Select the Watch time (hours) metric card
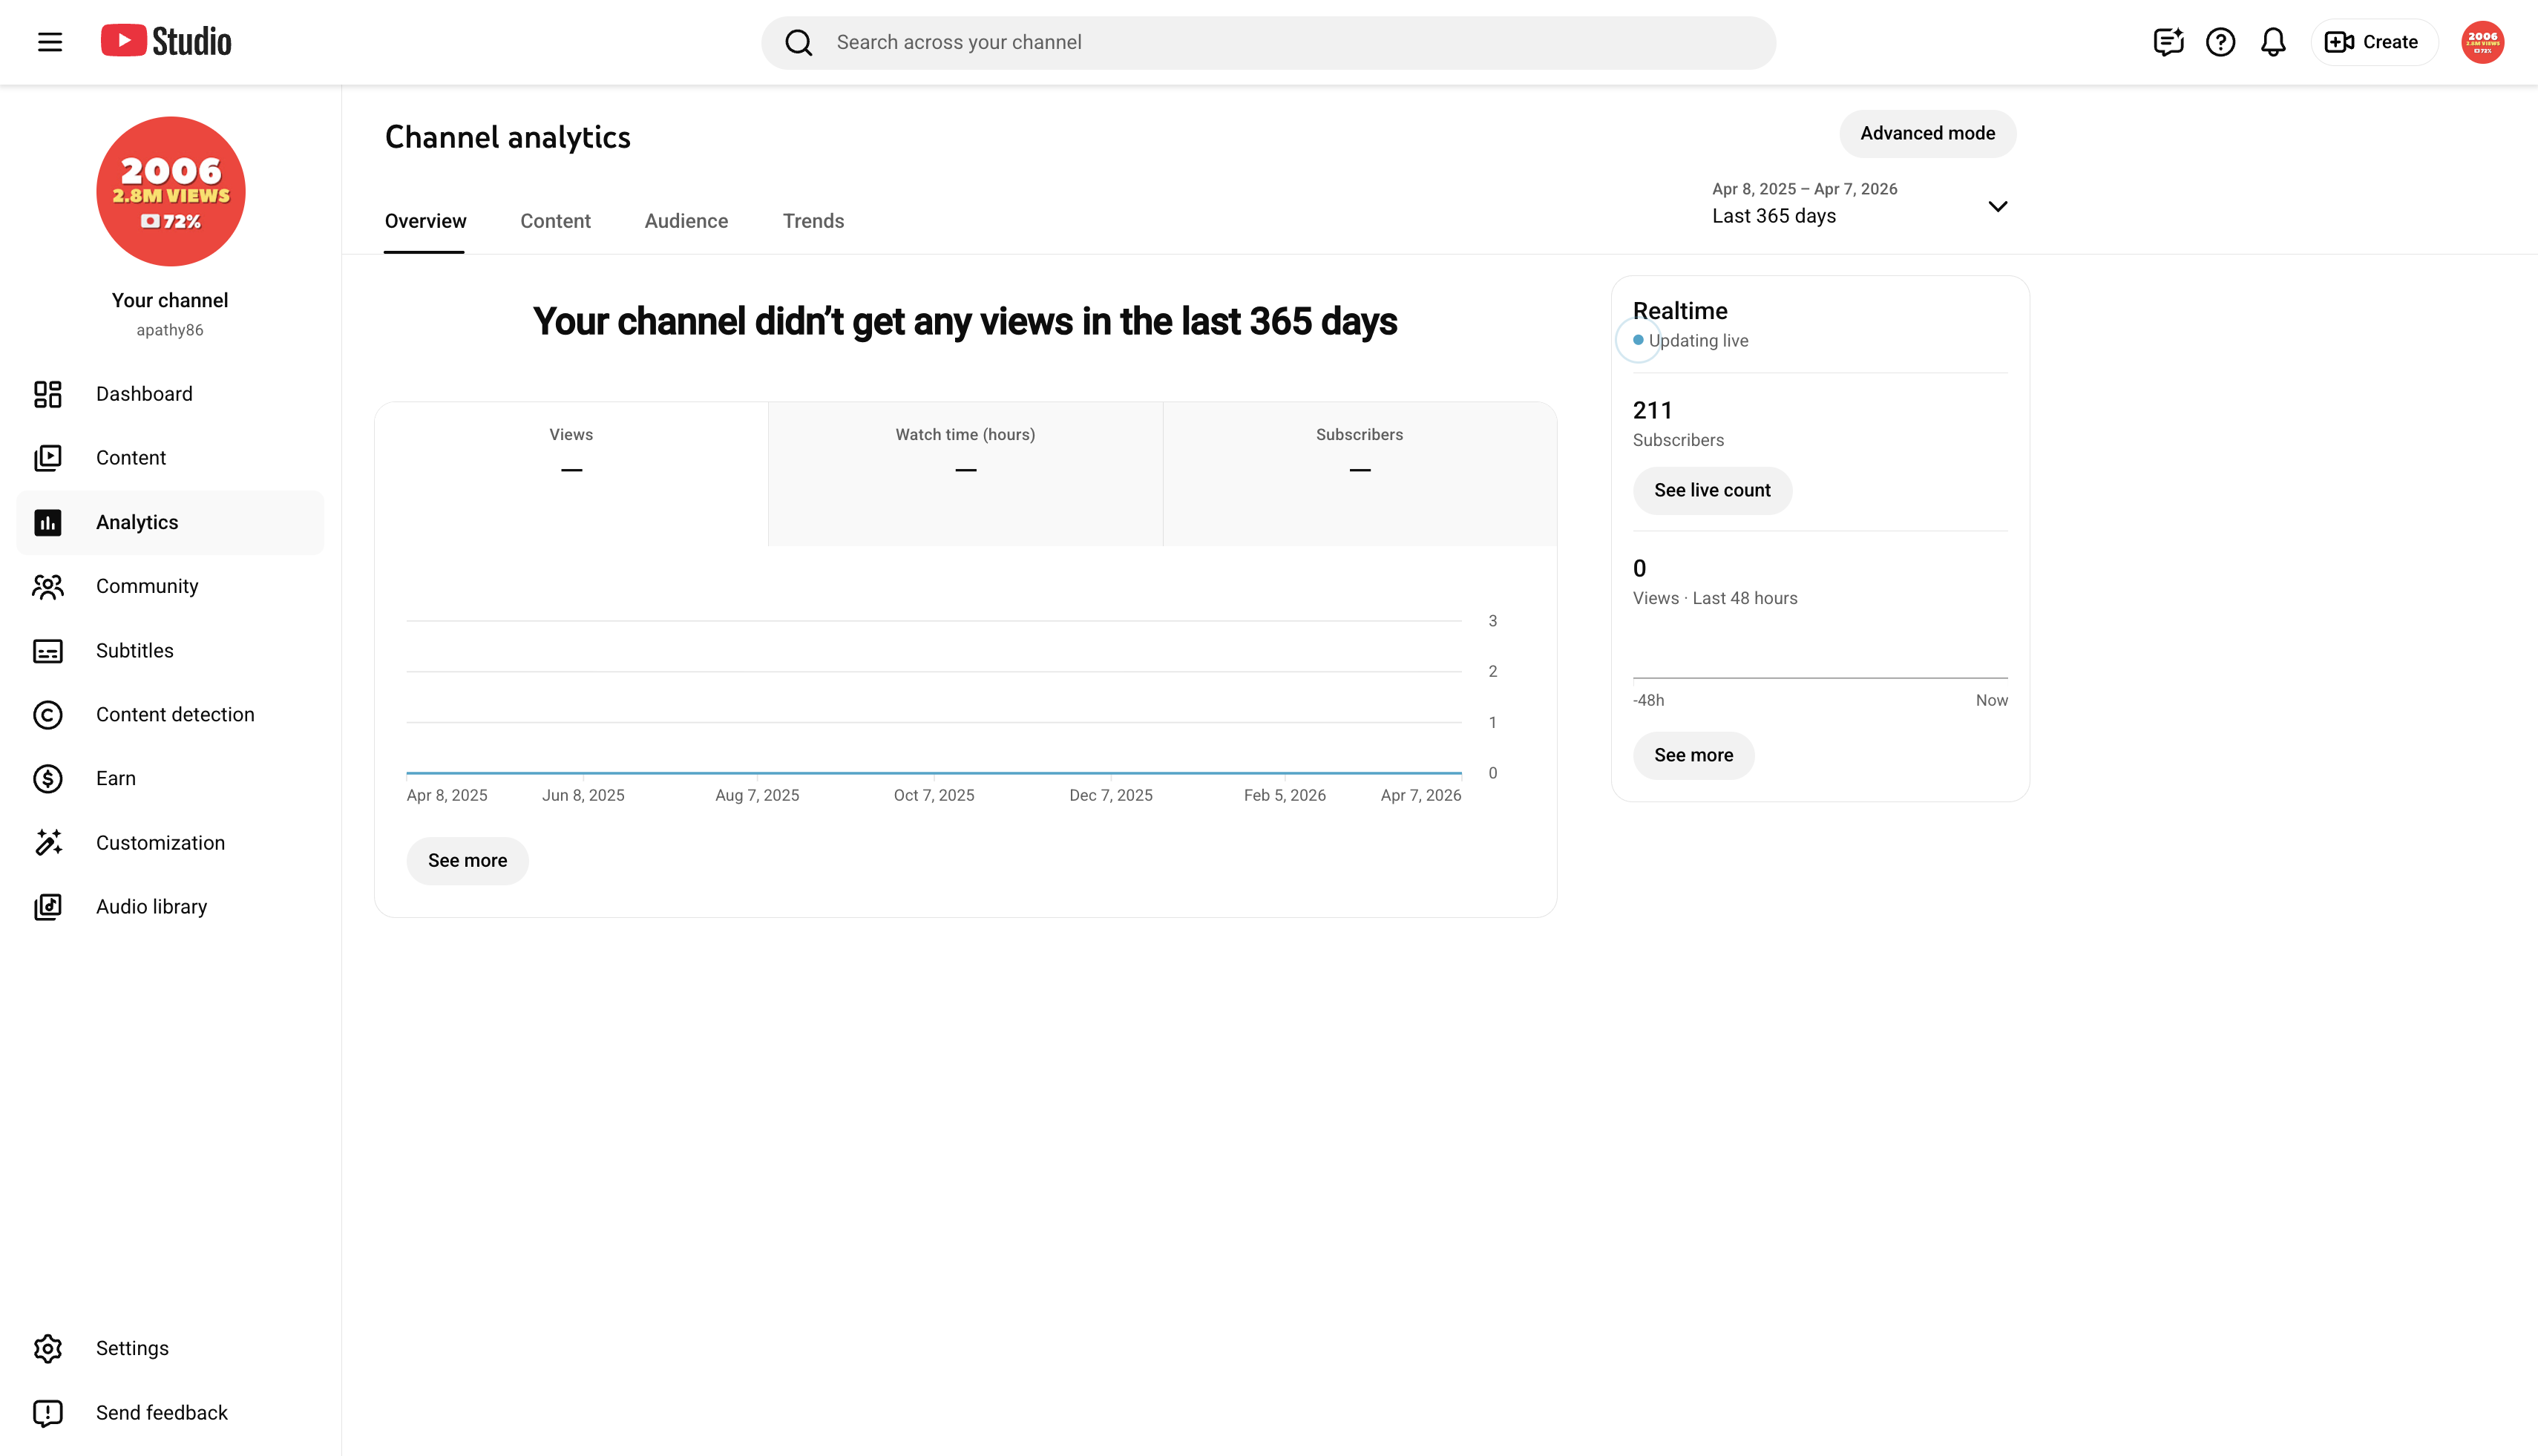The width and height of the screenshot is (2538, 1456). (965, 474)
